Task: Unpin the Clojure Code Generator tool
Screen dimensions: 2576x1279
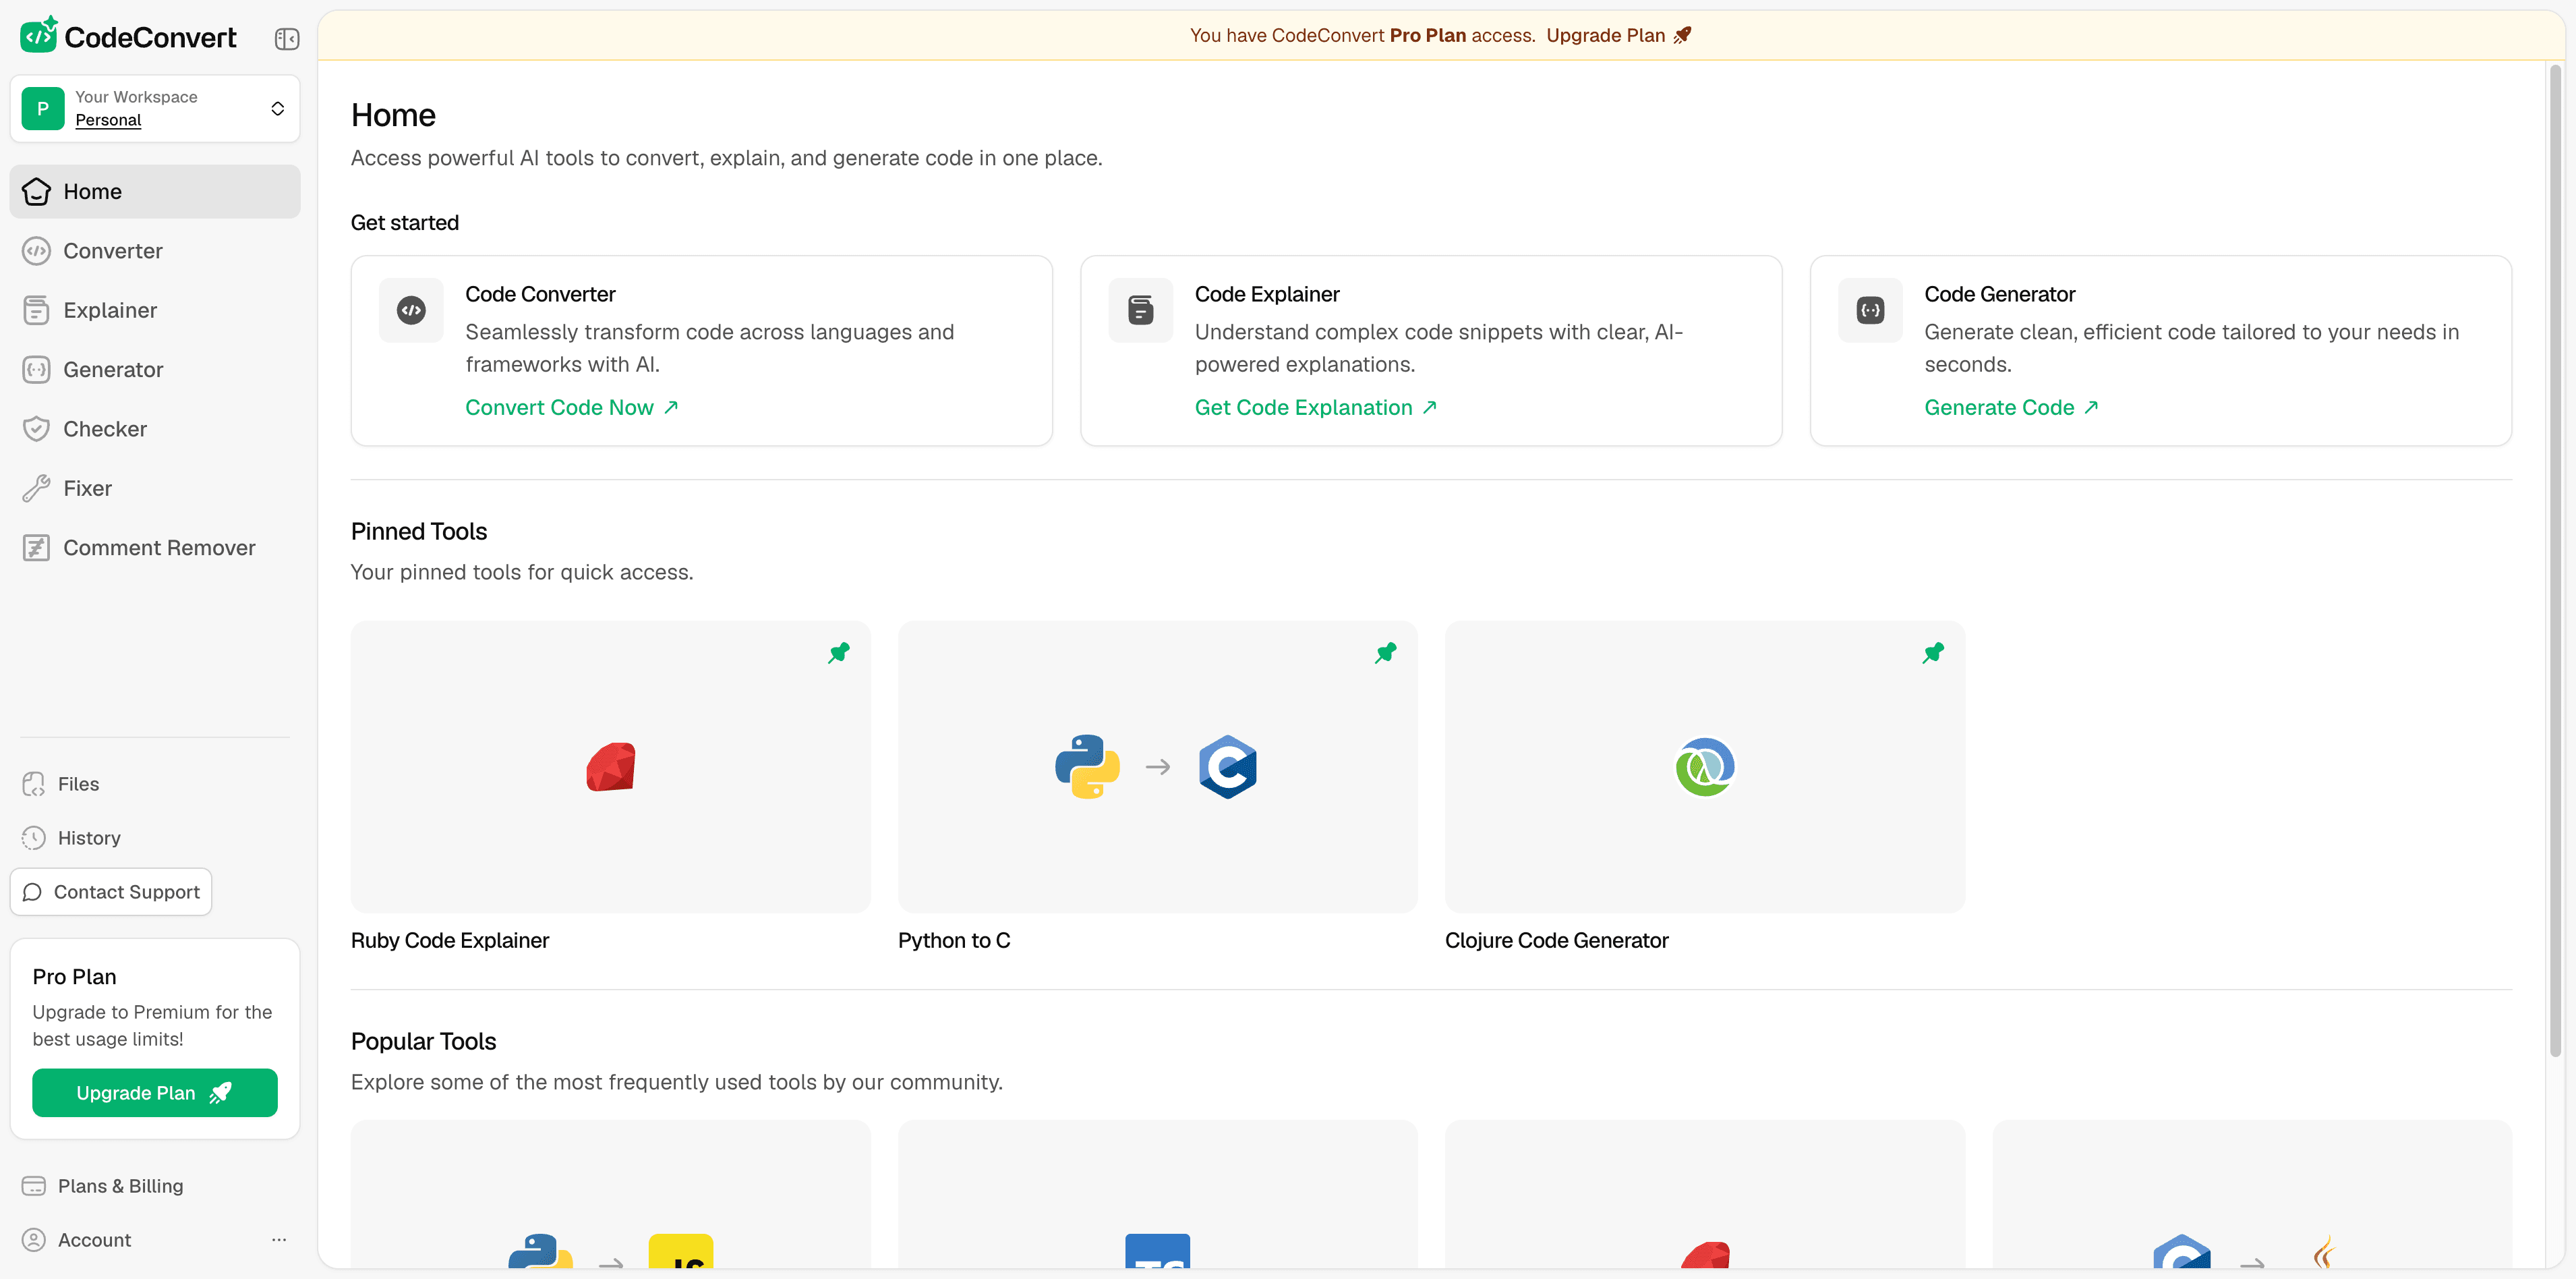Action: pyautogui.click(x=1933, y=653)
